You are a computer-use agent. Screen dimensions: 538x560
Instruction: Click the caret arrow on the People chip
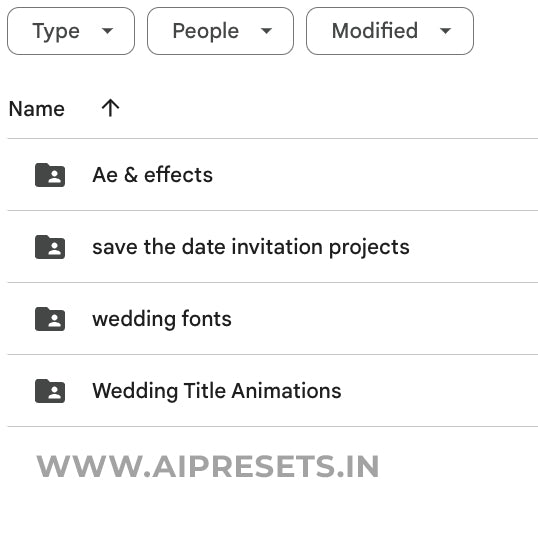tap(266, 31)
